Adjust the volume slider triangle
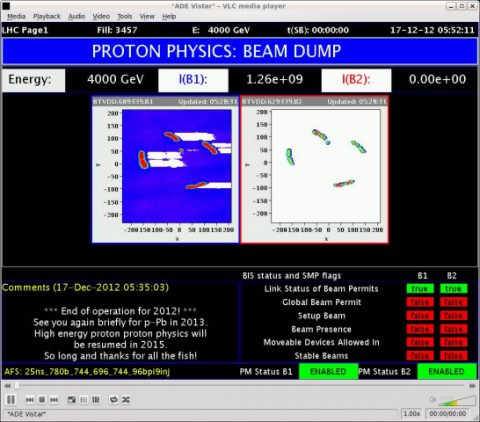Image resolution: width=480 pixels, height=422 pixels. (457, 400)
